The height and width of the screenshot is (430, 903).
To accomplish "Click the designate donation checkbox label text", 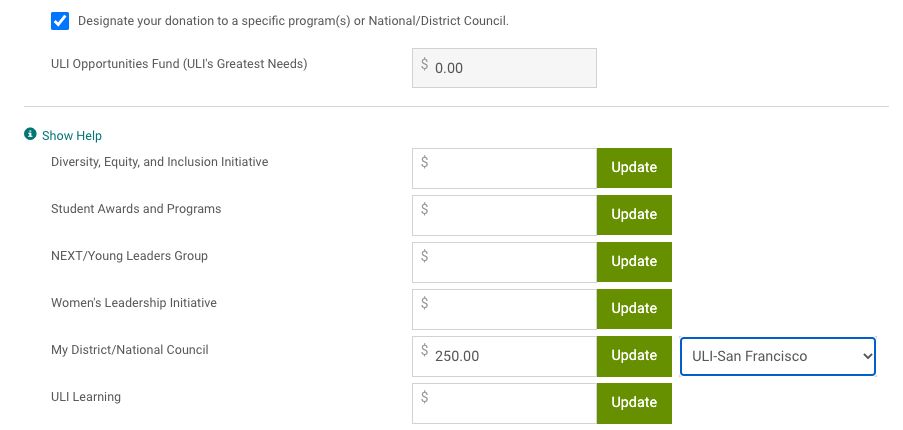I will click(293, 21).
